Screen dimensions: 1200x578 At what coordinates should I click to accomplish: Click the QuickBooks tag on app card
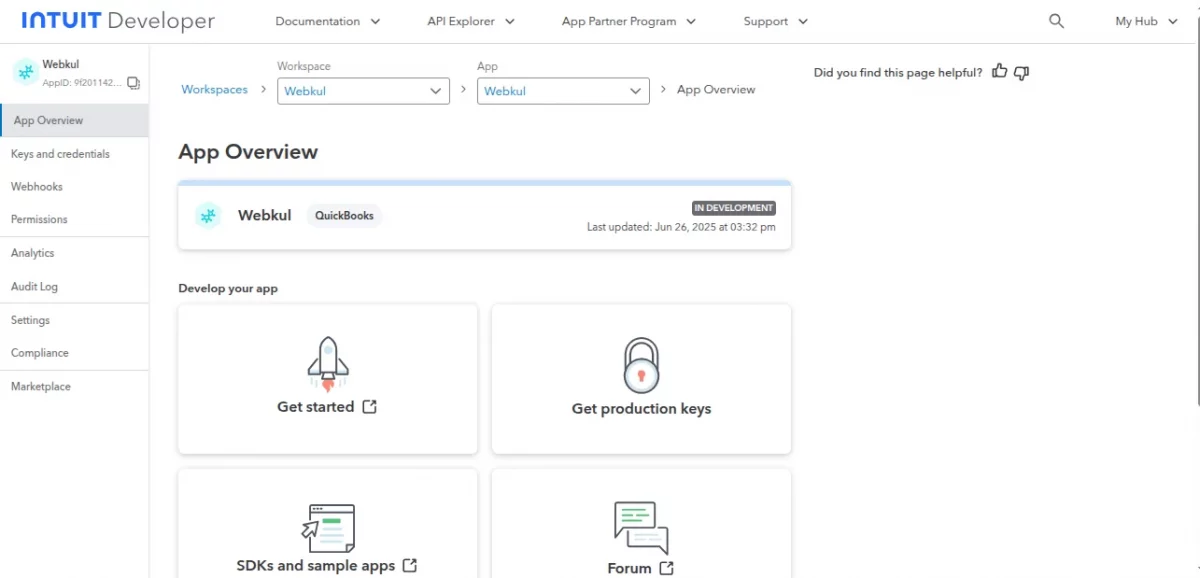(x=344, y=215)
